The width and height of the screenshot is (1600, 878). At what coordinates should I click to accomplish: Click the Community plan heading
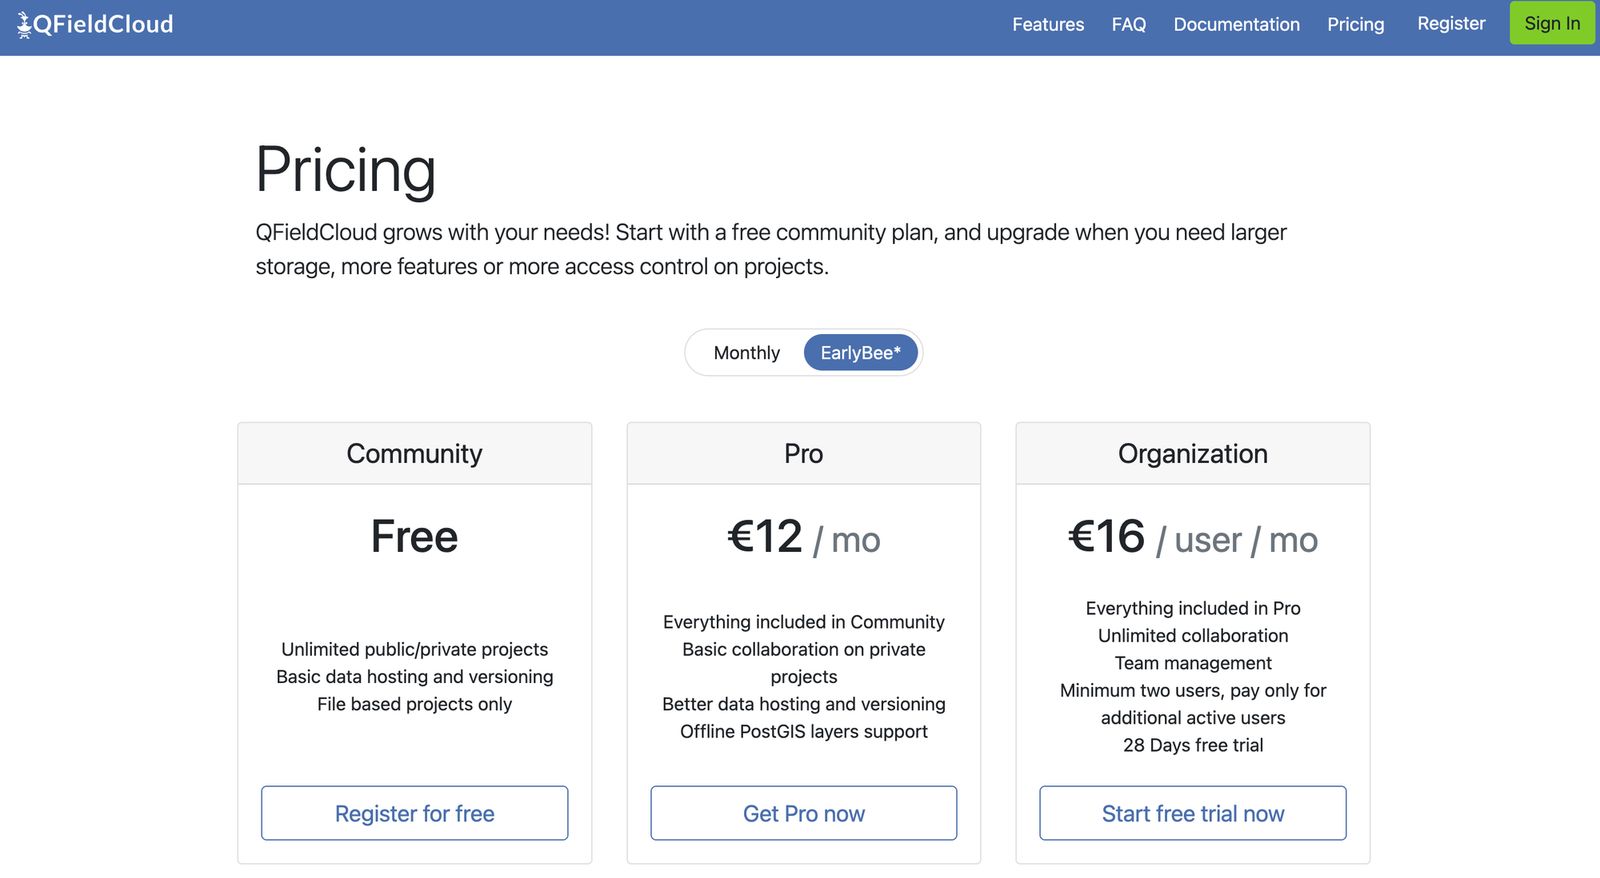pos(415,454)
